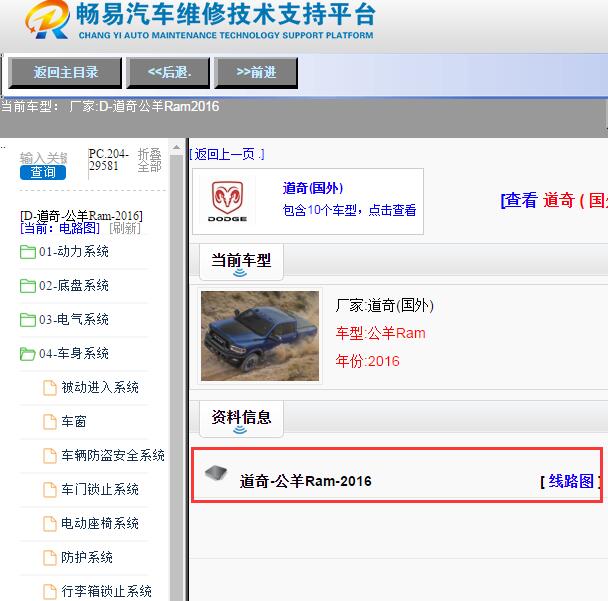The image size is (608, 601).
Task: Go back with the <<后退 button
Action: pyautogui.click(x=168, y=73)
